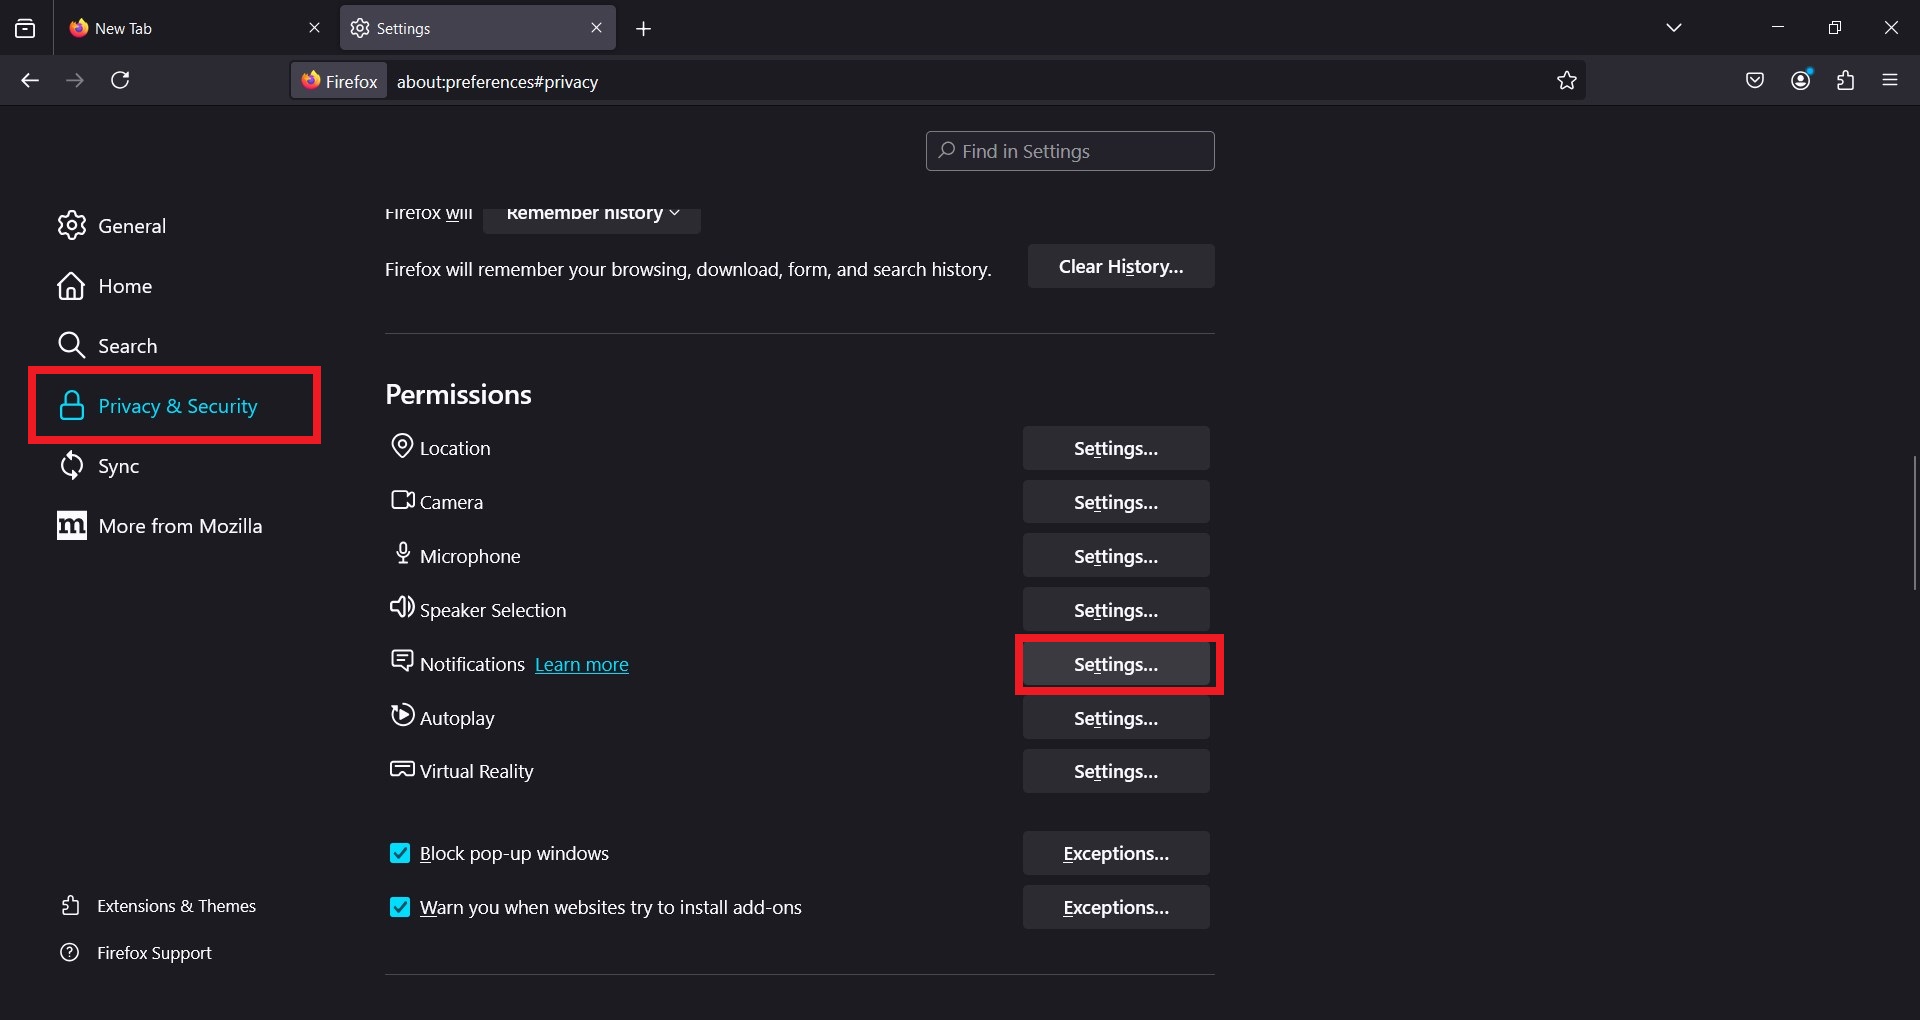The width and height of the screenshot is (1920, 1020).
Task: Bookmark this page with the star
Action: pos(1566,81)
